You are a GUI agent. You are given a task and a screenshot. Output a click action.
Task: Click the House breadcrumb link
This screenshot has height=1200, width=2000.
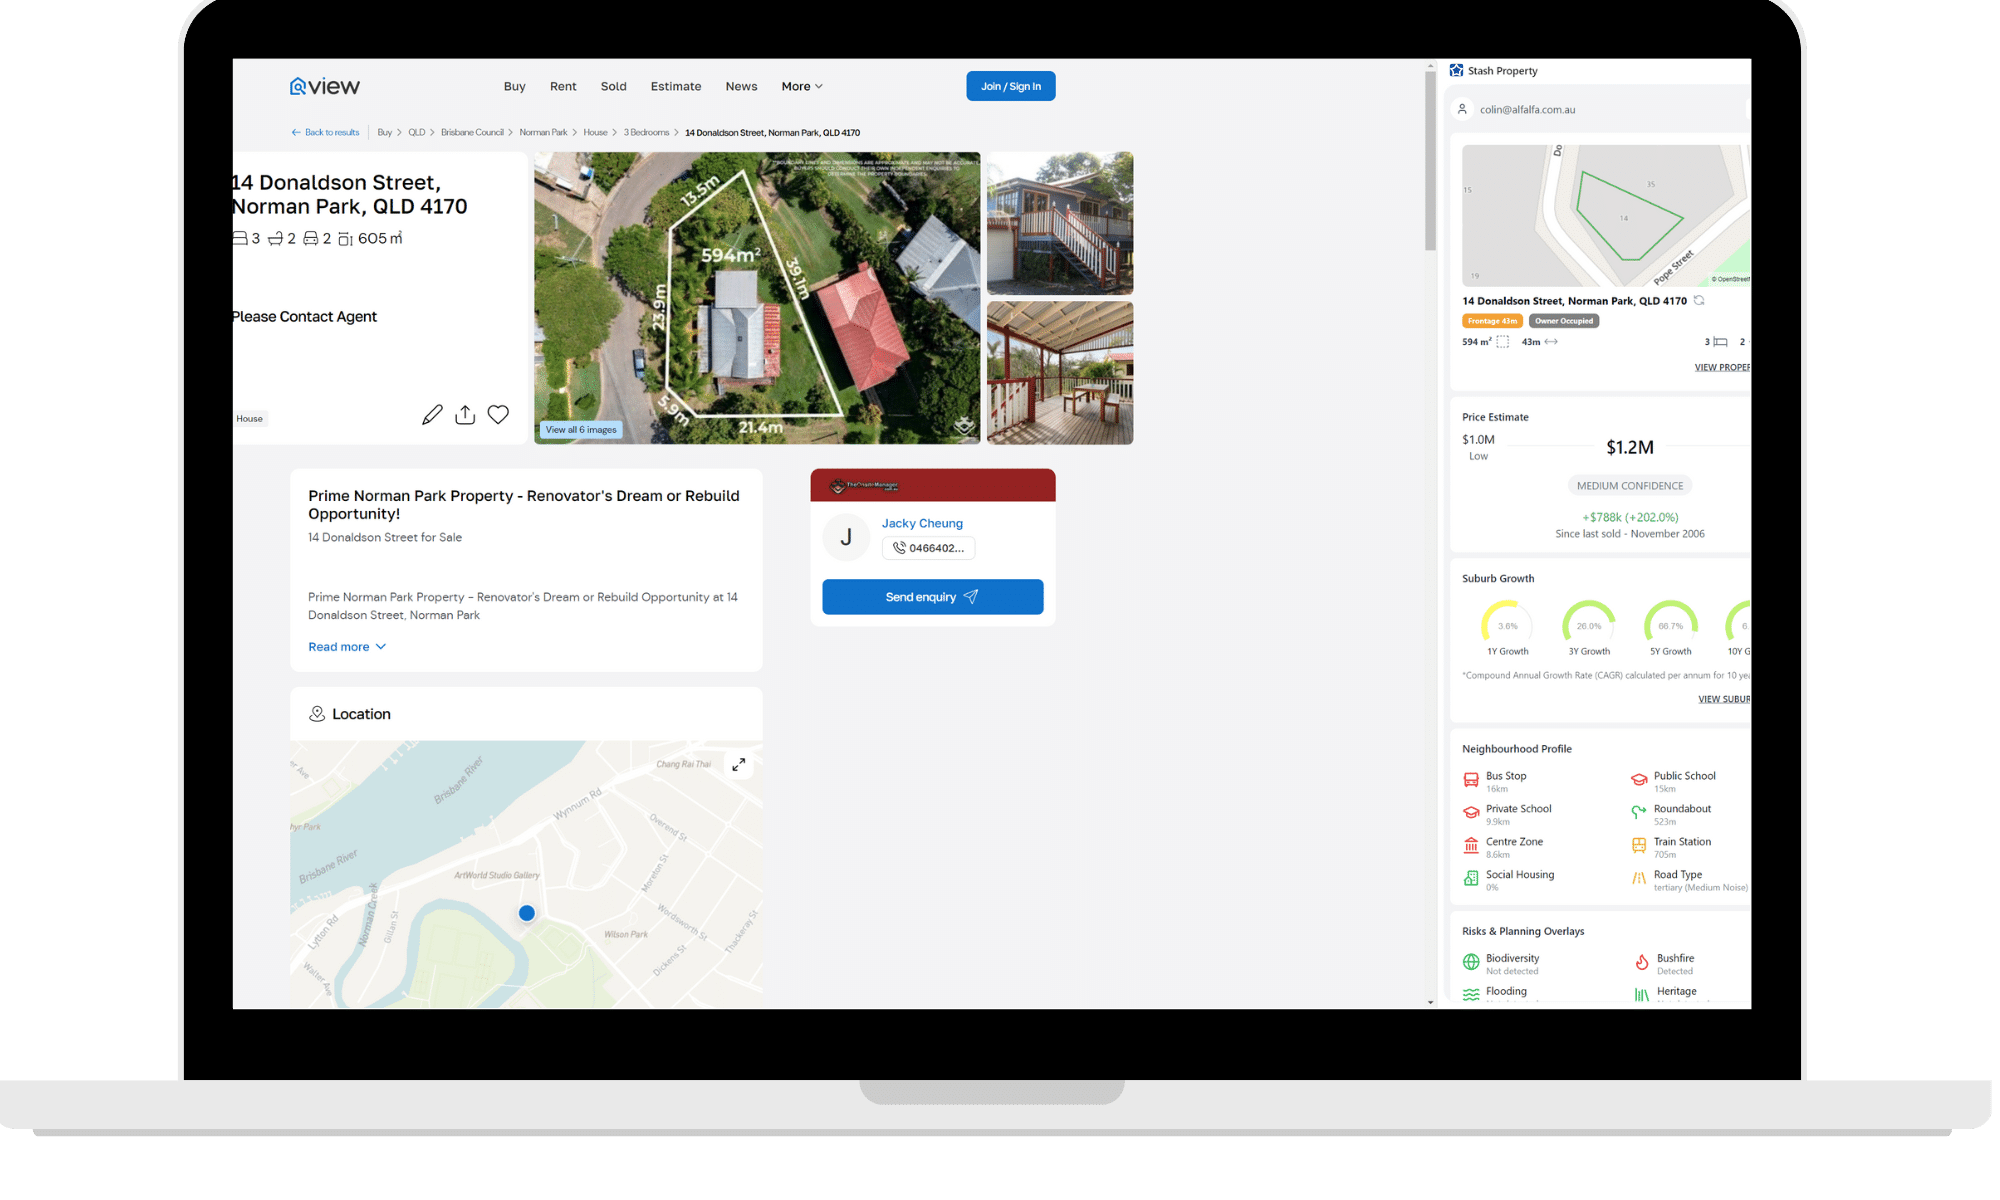point(596,132)
